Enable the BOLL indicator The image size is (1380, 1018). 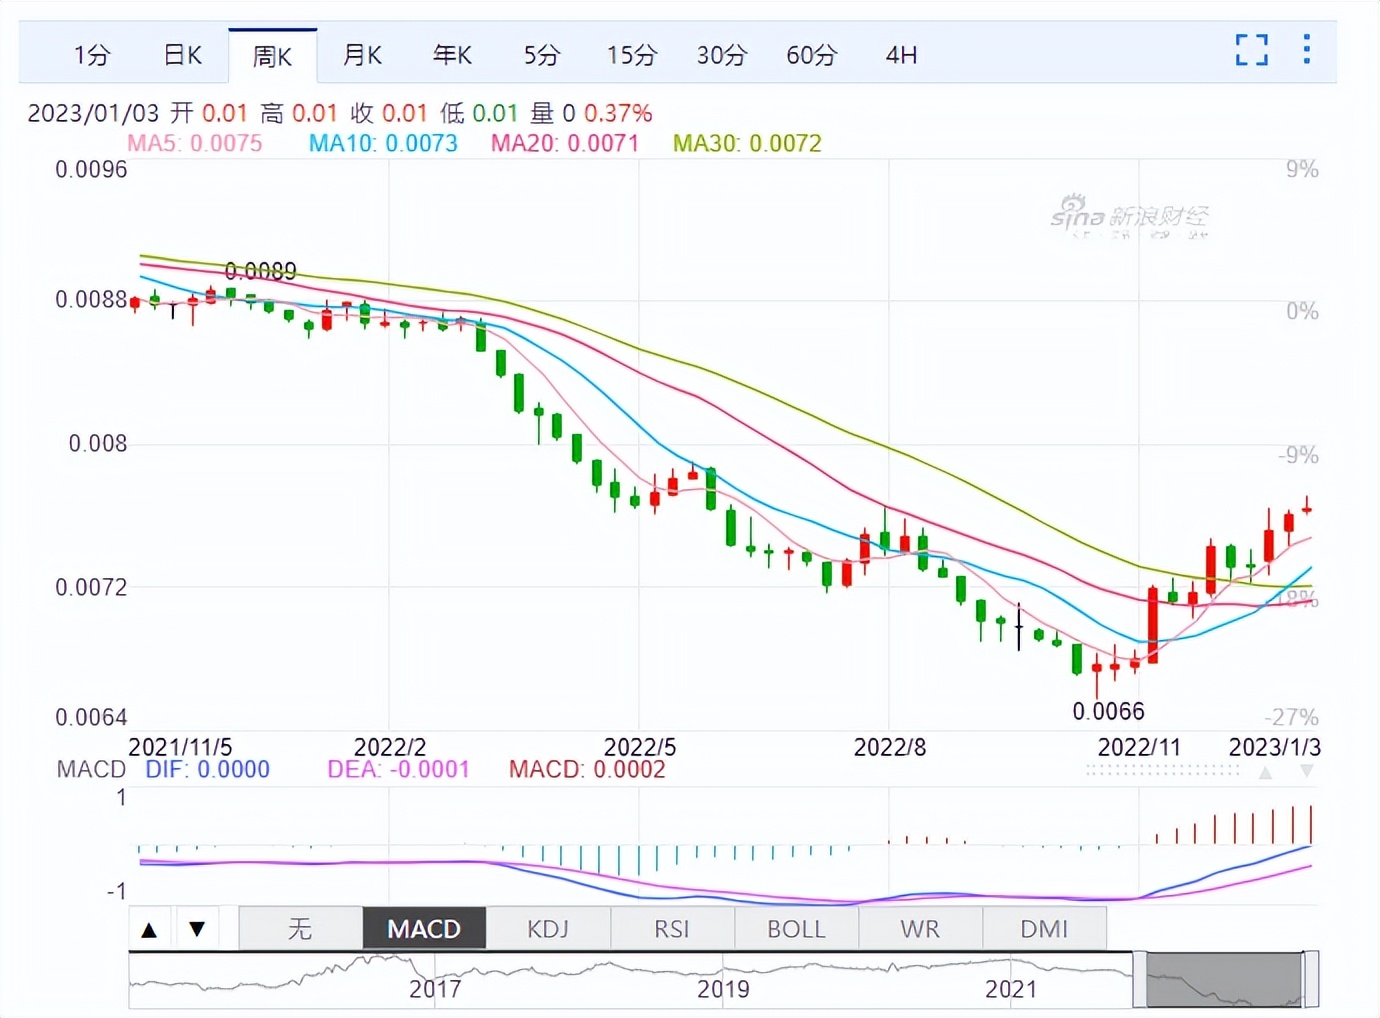pyautogui.click(x=796, y=929)
